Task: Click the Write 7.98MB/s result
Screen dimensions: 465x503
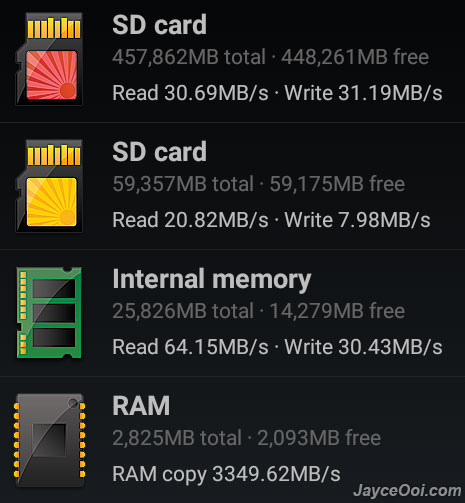Action: pos(357,220)
